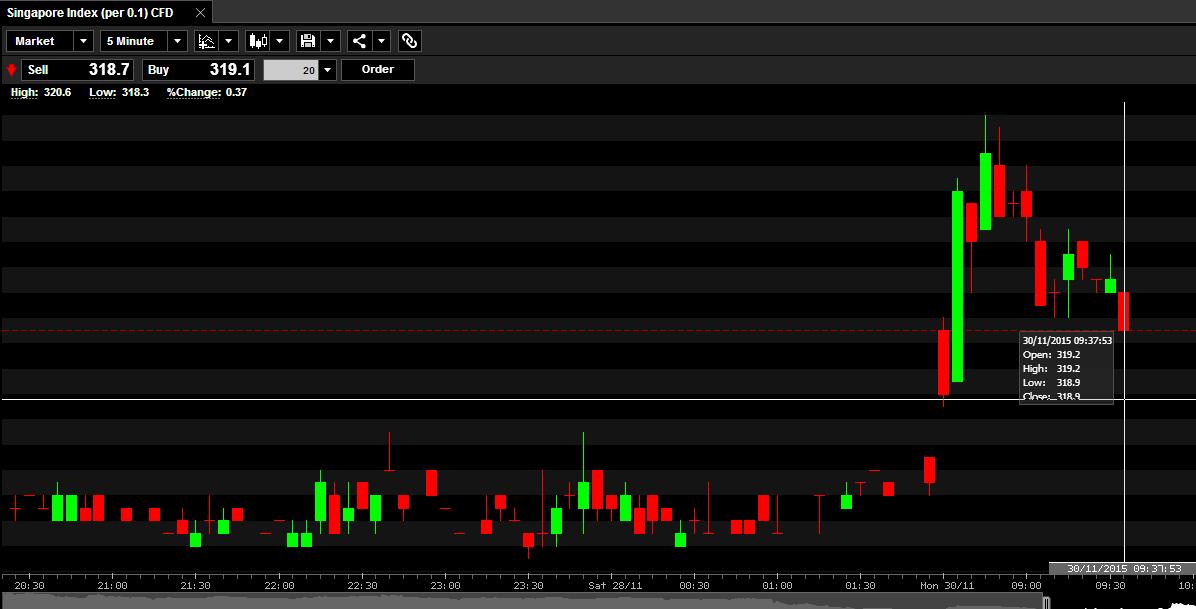Open dropdown arrow next to candlestick icon
The width and height of the screenshot is (1196, 609).
280,41
